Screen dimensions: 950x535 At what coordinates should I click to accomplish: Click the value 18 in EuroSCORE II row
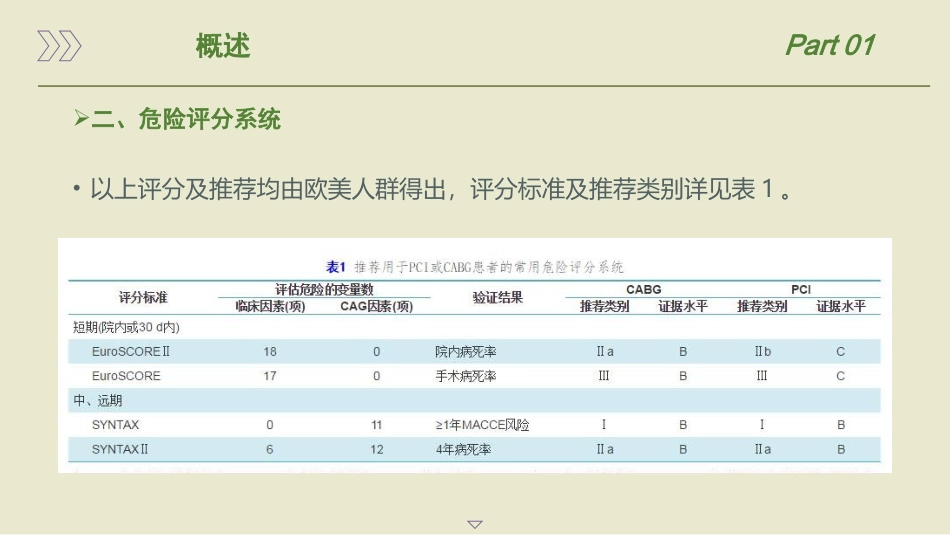(x=270, y=351)
